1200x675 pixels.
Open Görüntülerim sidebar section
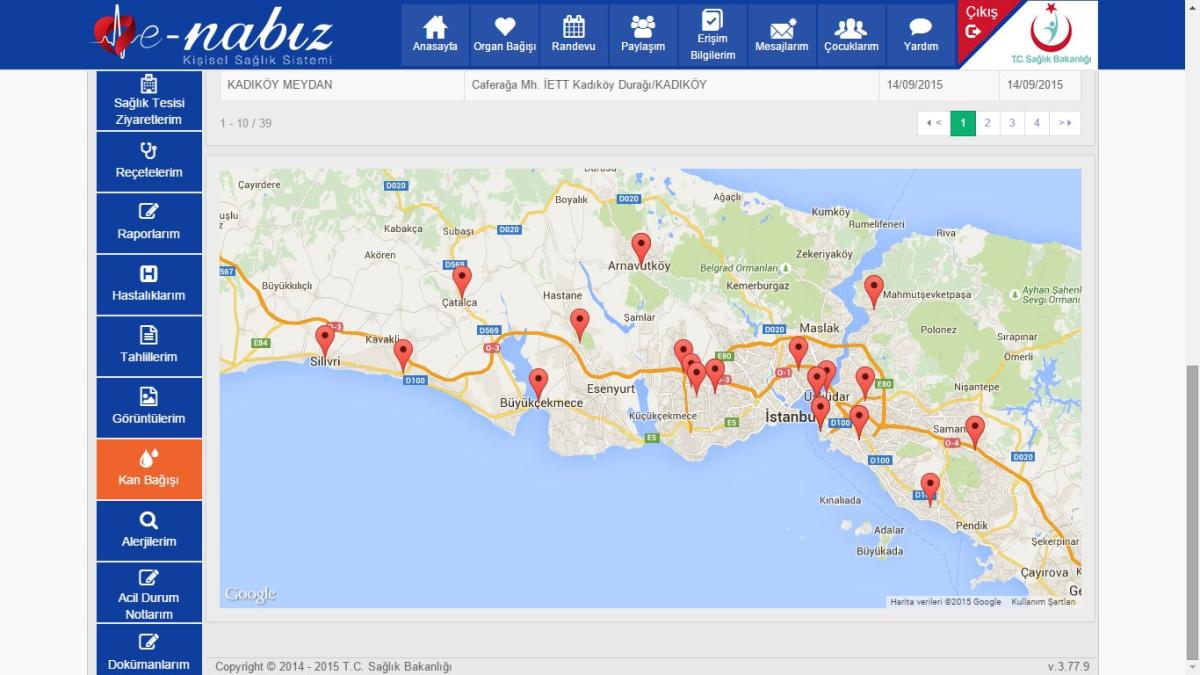[149, 407]
